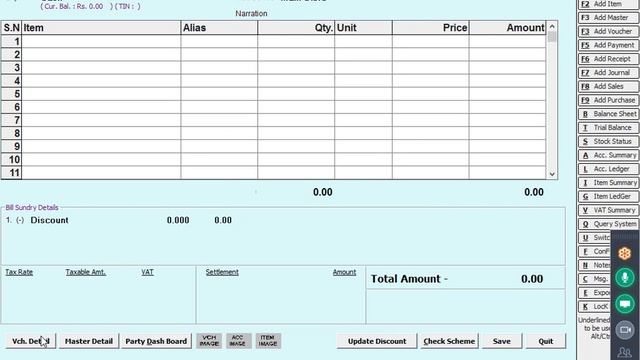This screenshot has height=360, width=640.
Task: Open Balance Sheet report
Action: click(608, 114)
